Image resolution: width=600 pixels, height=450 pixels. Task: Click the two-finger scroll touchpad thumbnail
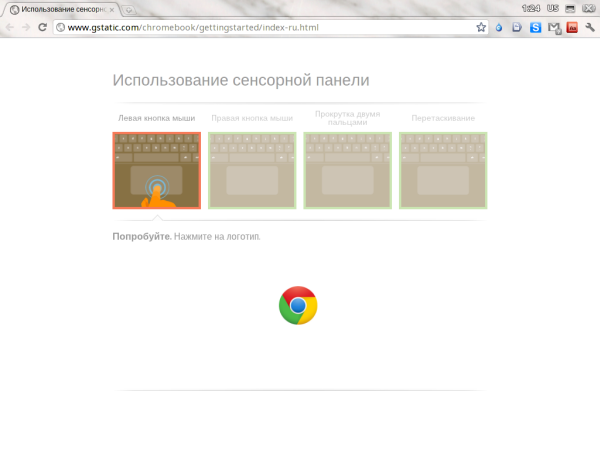347,171
